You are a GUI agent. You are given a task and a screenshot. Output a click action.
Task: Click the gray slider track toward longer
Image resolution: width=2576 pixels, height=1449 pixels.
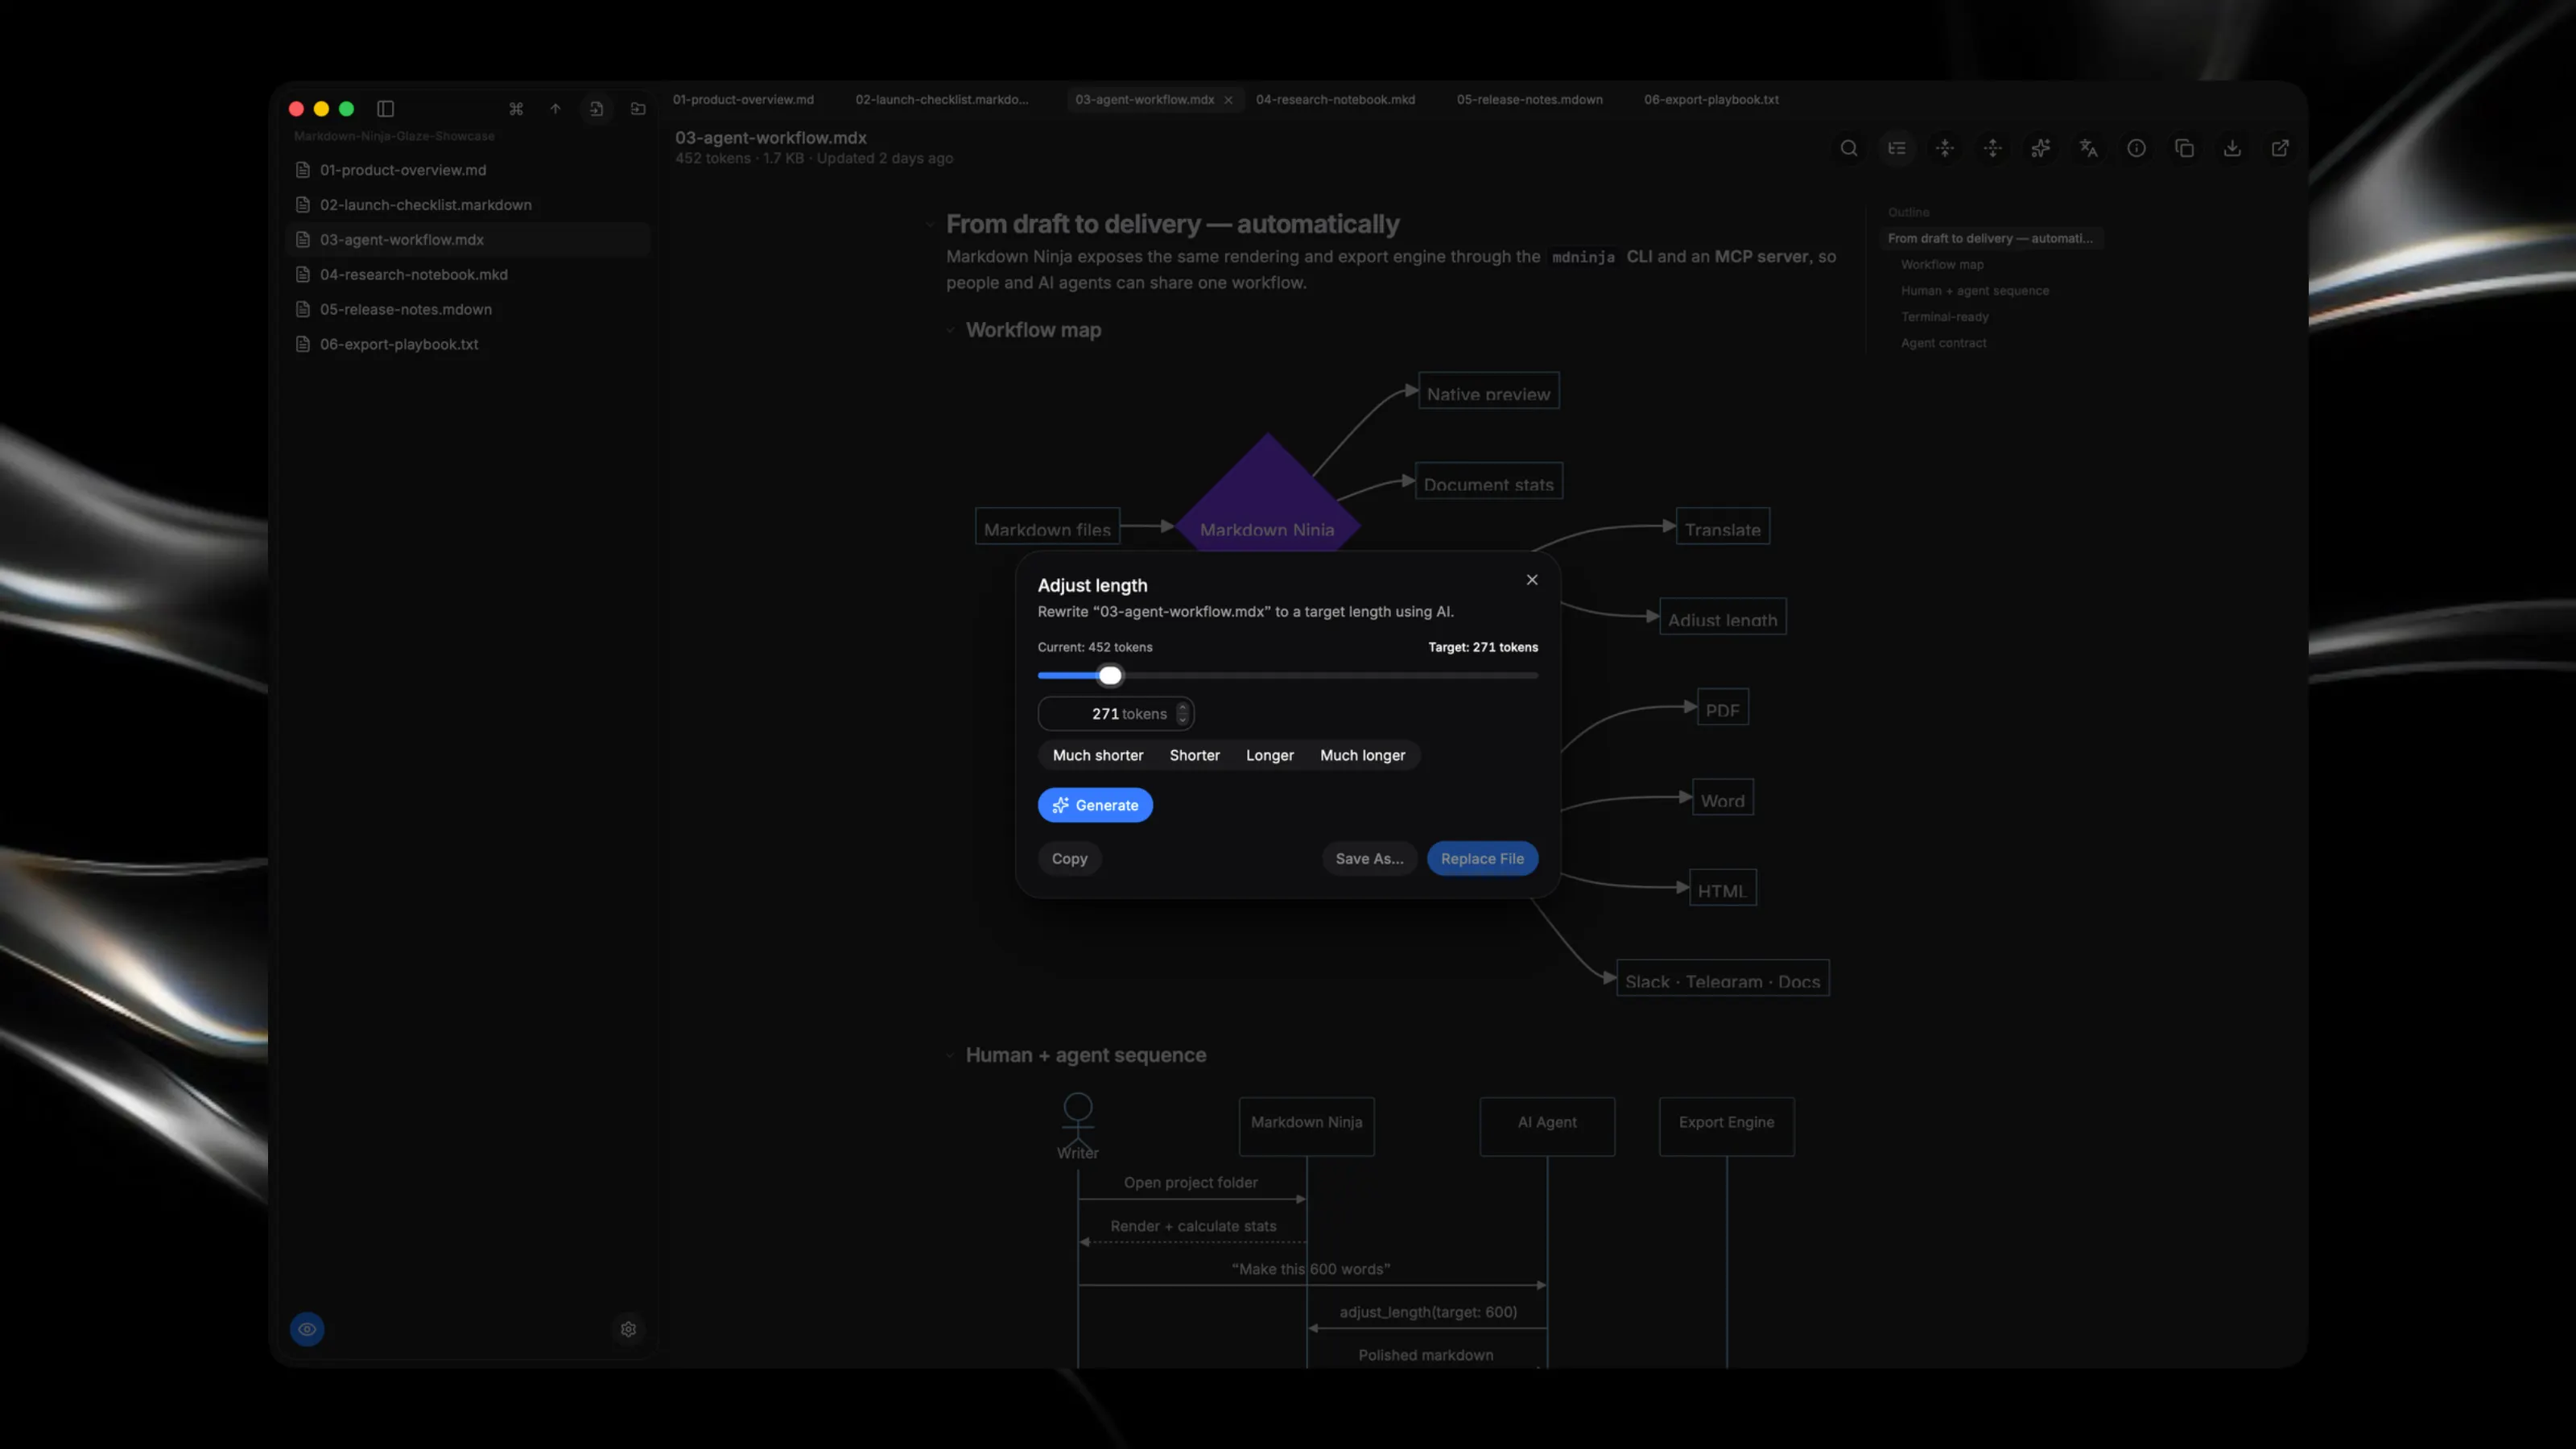1330,675
